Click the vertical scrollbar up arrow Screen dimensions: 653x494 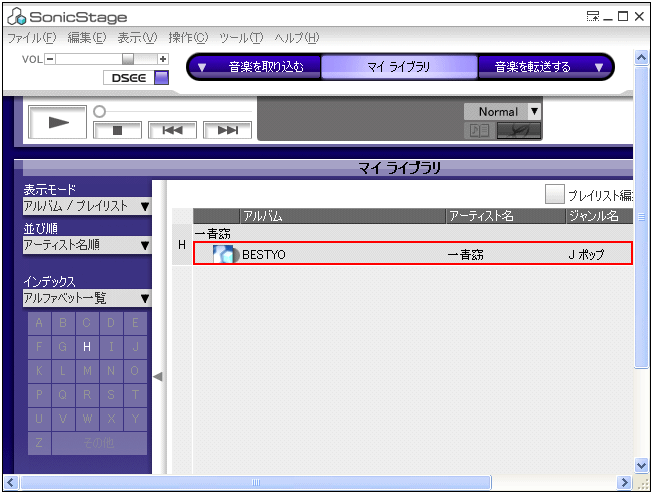coord(641,58)
